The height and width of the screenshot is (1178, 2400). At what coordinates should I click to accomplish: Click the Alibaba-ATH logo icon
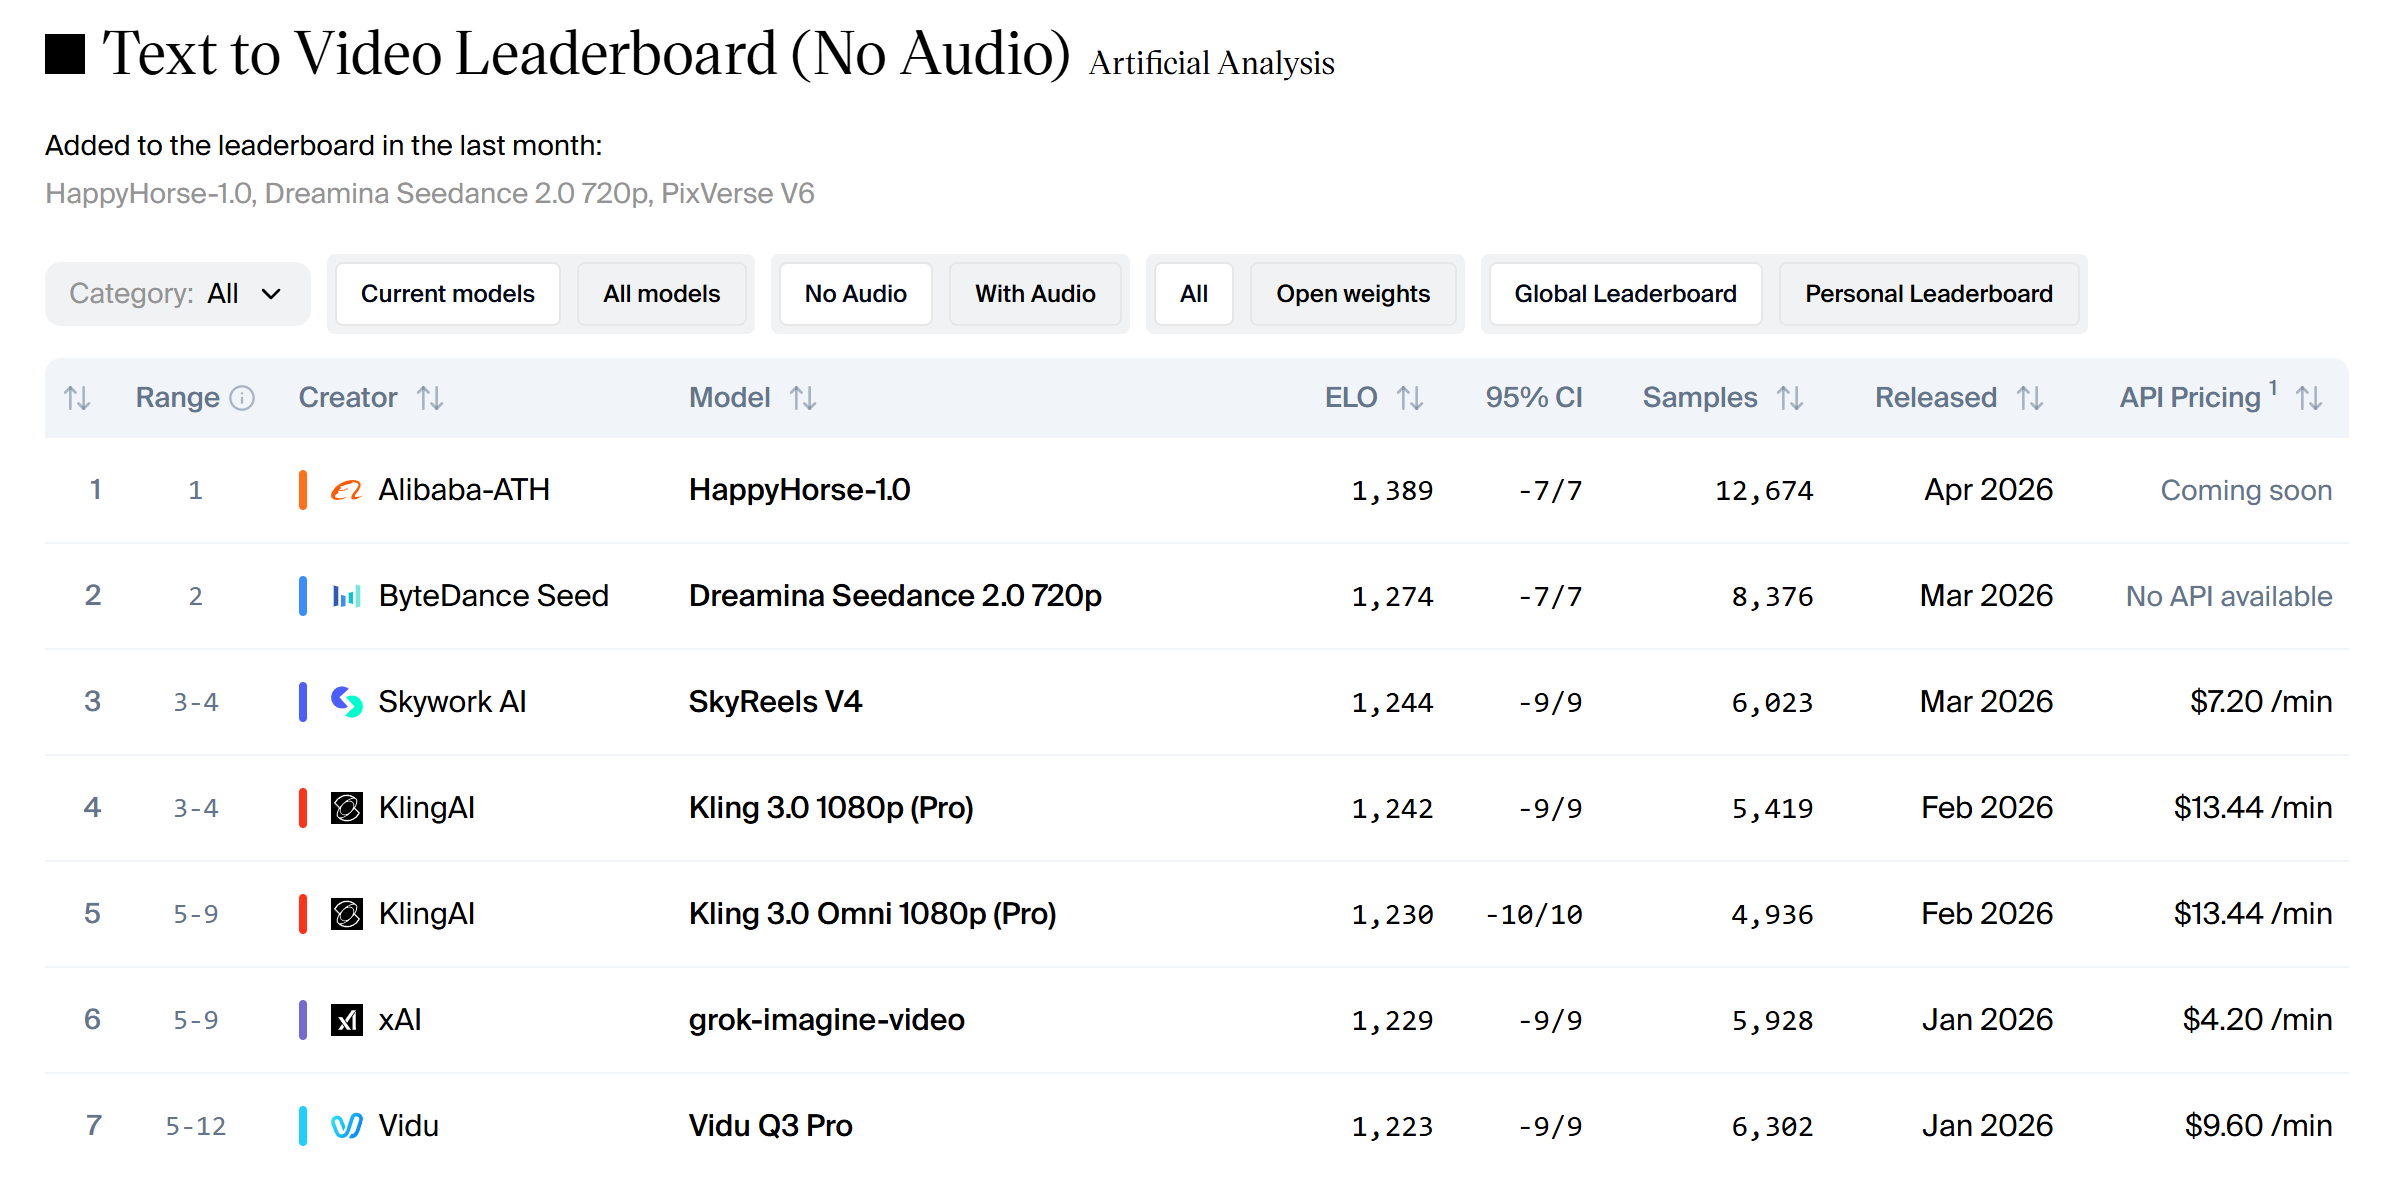pos(346,490)
